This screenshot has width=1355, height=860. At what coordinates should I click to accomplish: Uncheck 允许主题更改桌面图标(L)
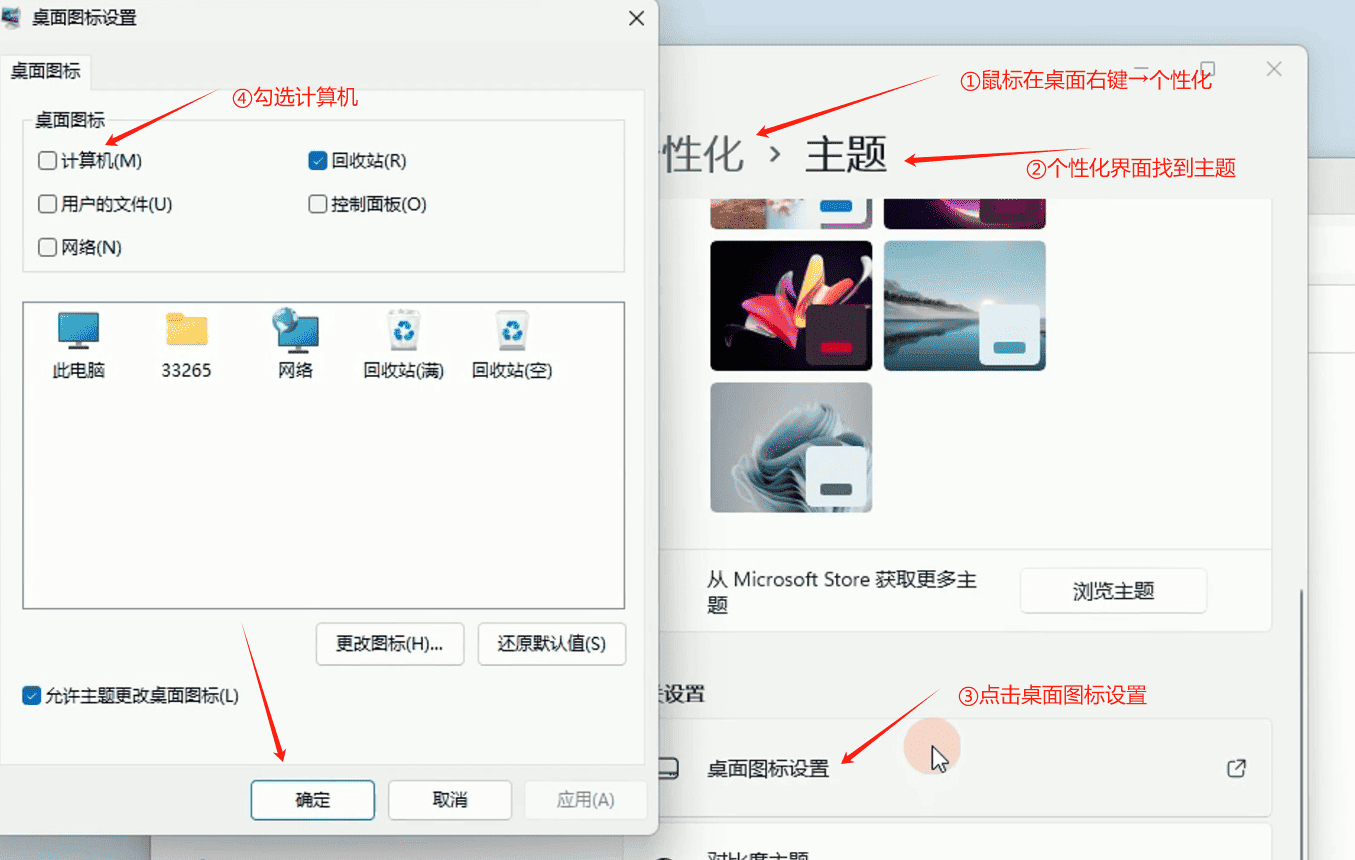click(x=29, y=695)
